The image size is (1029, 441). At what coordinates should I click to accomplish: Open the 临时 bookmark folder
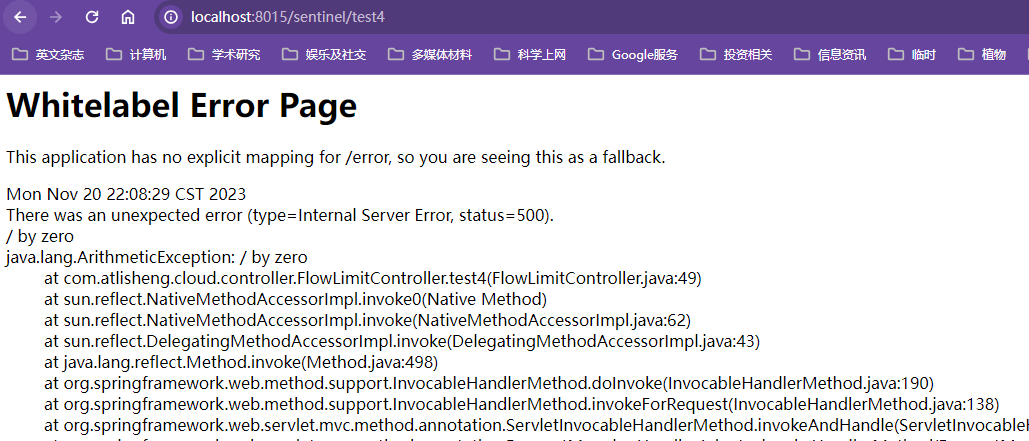point(912,54)
